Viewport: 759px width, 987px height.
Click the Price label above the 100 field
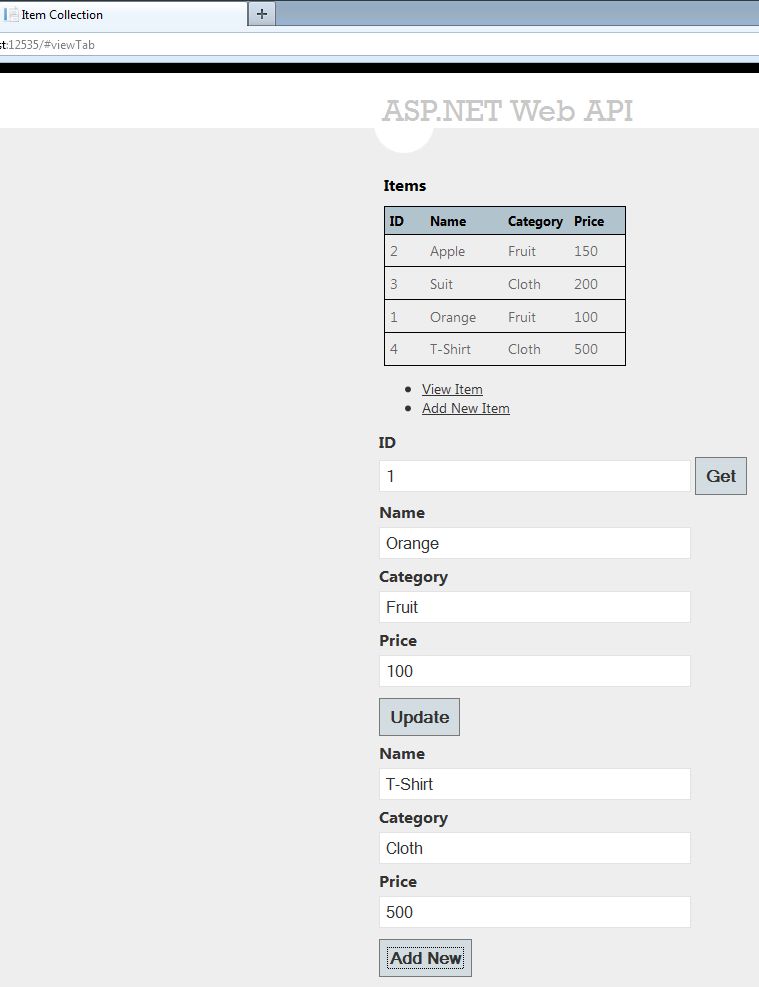[398, 641]
